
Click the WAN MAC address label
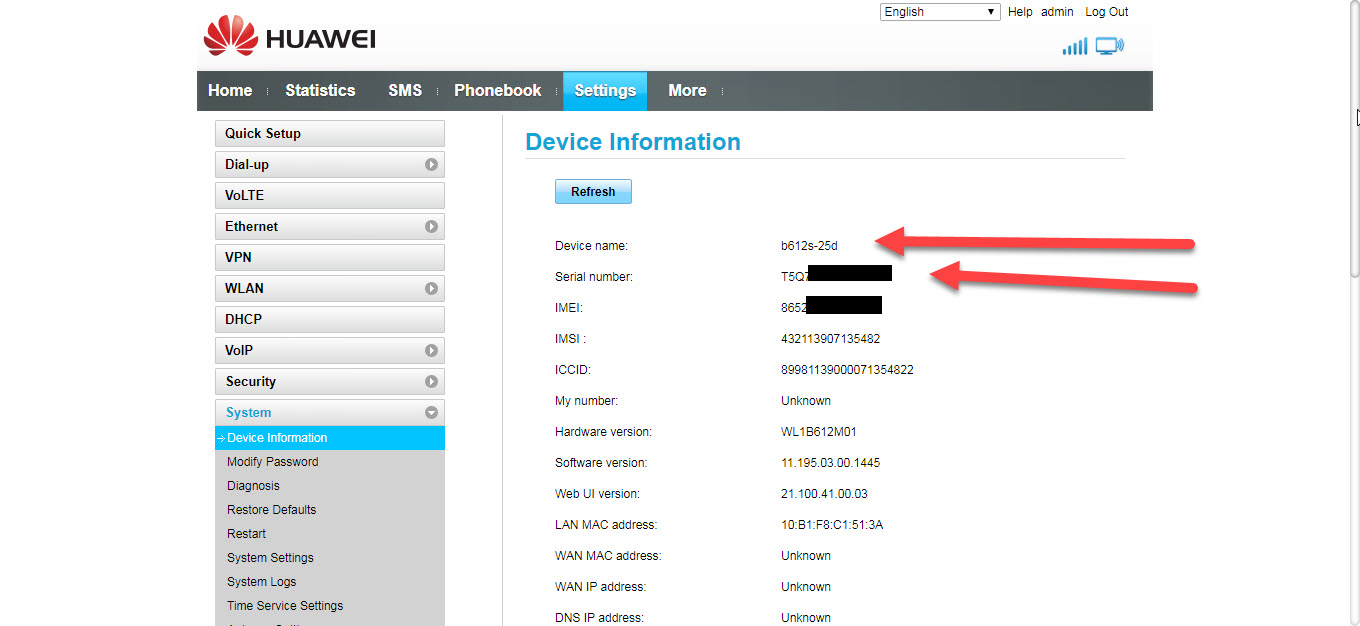(608, 556)
